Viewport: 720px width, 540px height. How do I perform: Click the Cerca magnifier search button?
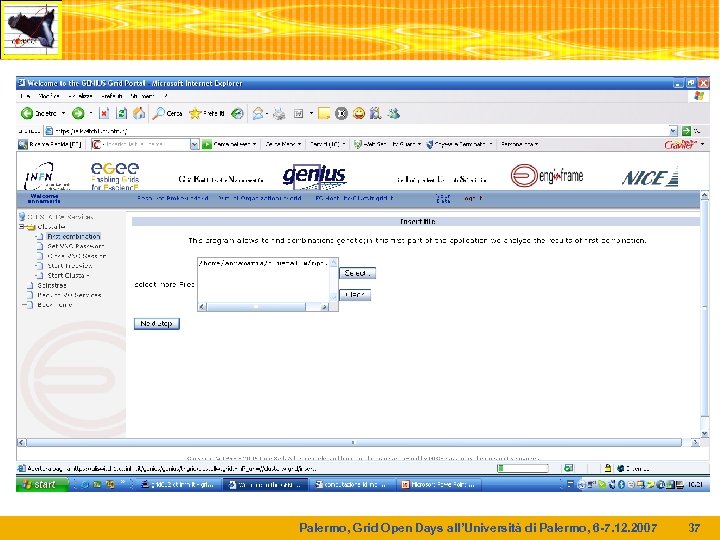coord(168,113)
